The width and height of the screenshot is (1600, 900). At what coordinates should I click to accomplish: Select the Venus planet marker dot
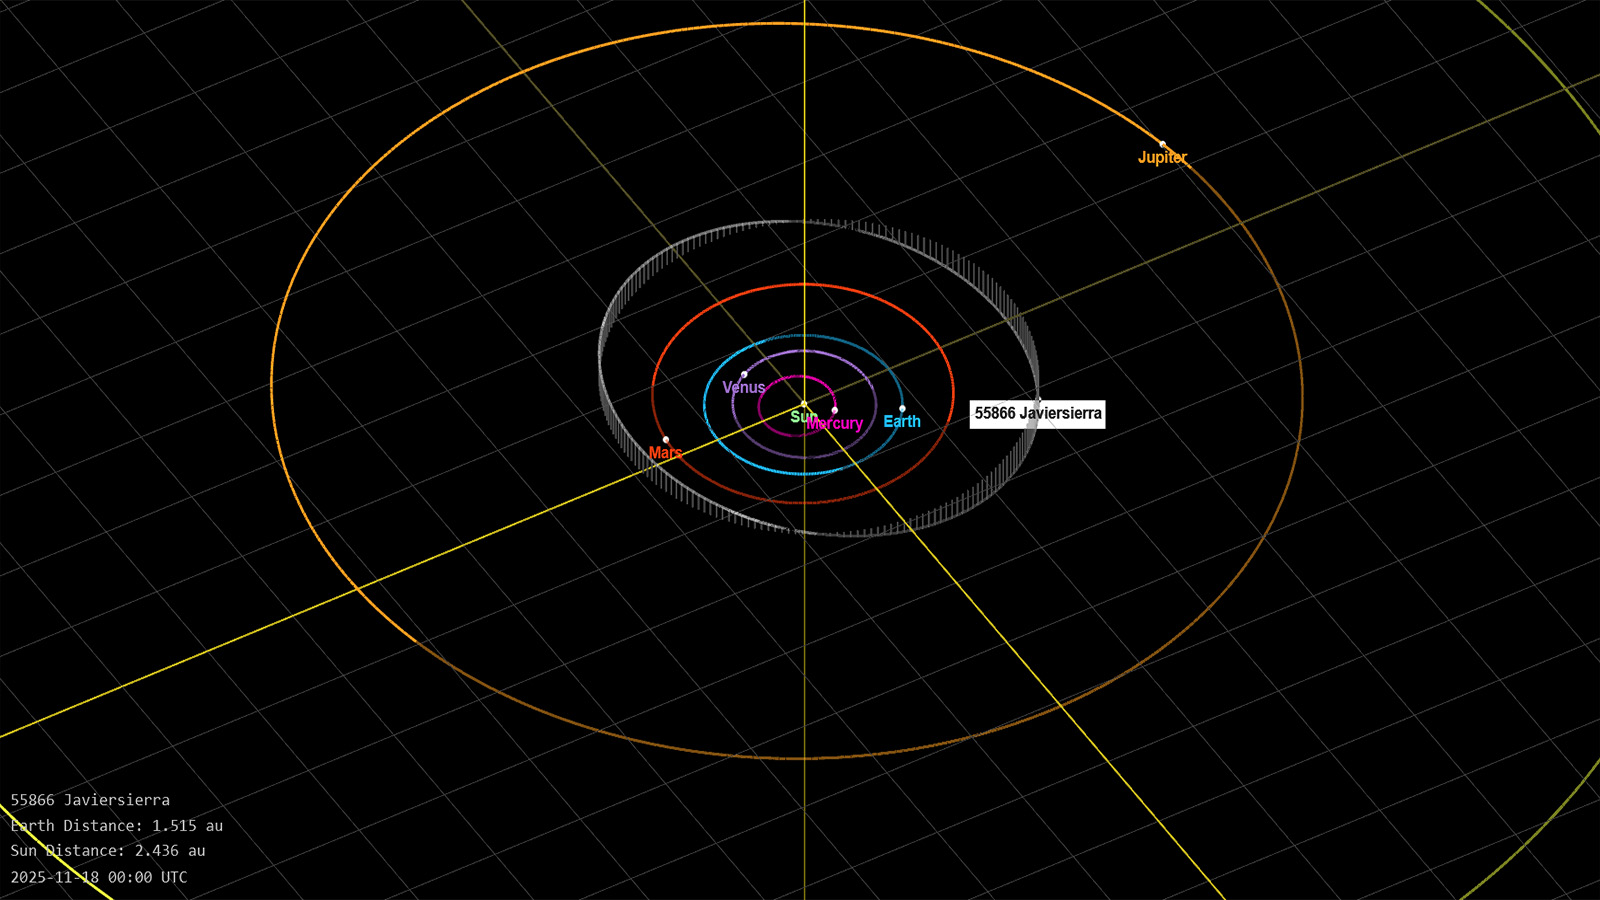point(744,374)
